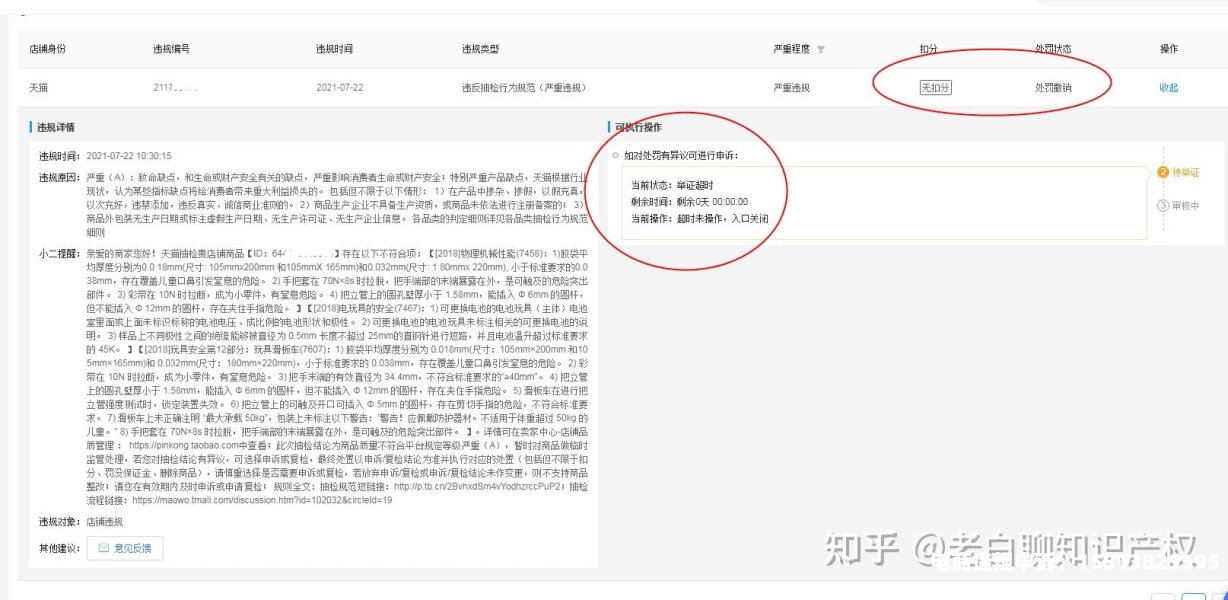The width and height of the screenshot is (1228, 600).
Task: Click the 店铺身份 column header
Action: [x=47, y=49]
